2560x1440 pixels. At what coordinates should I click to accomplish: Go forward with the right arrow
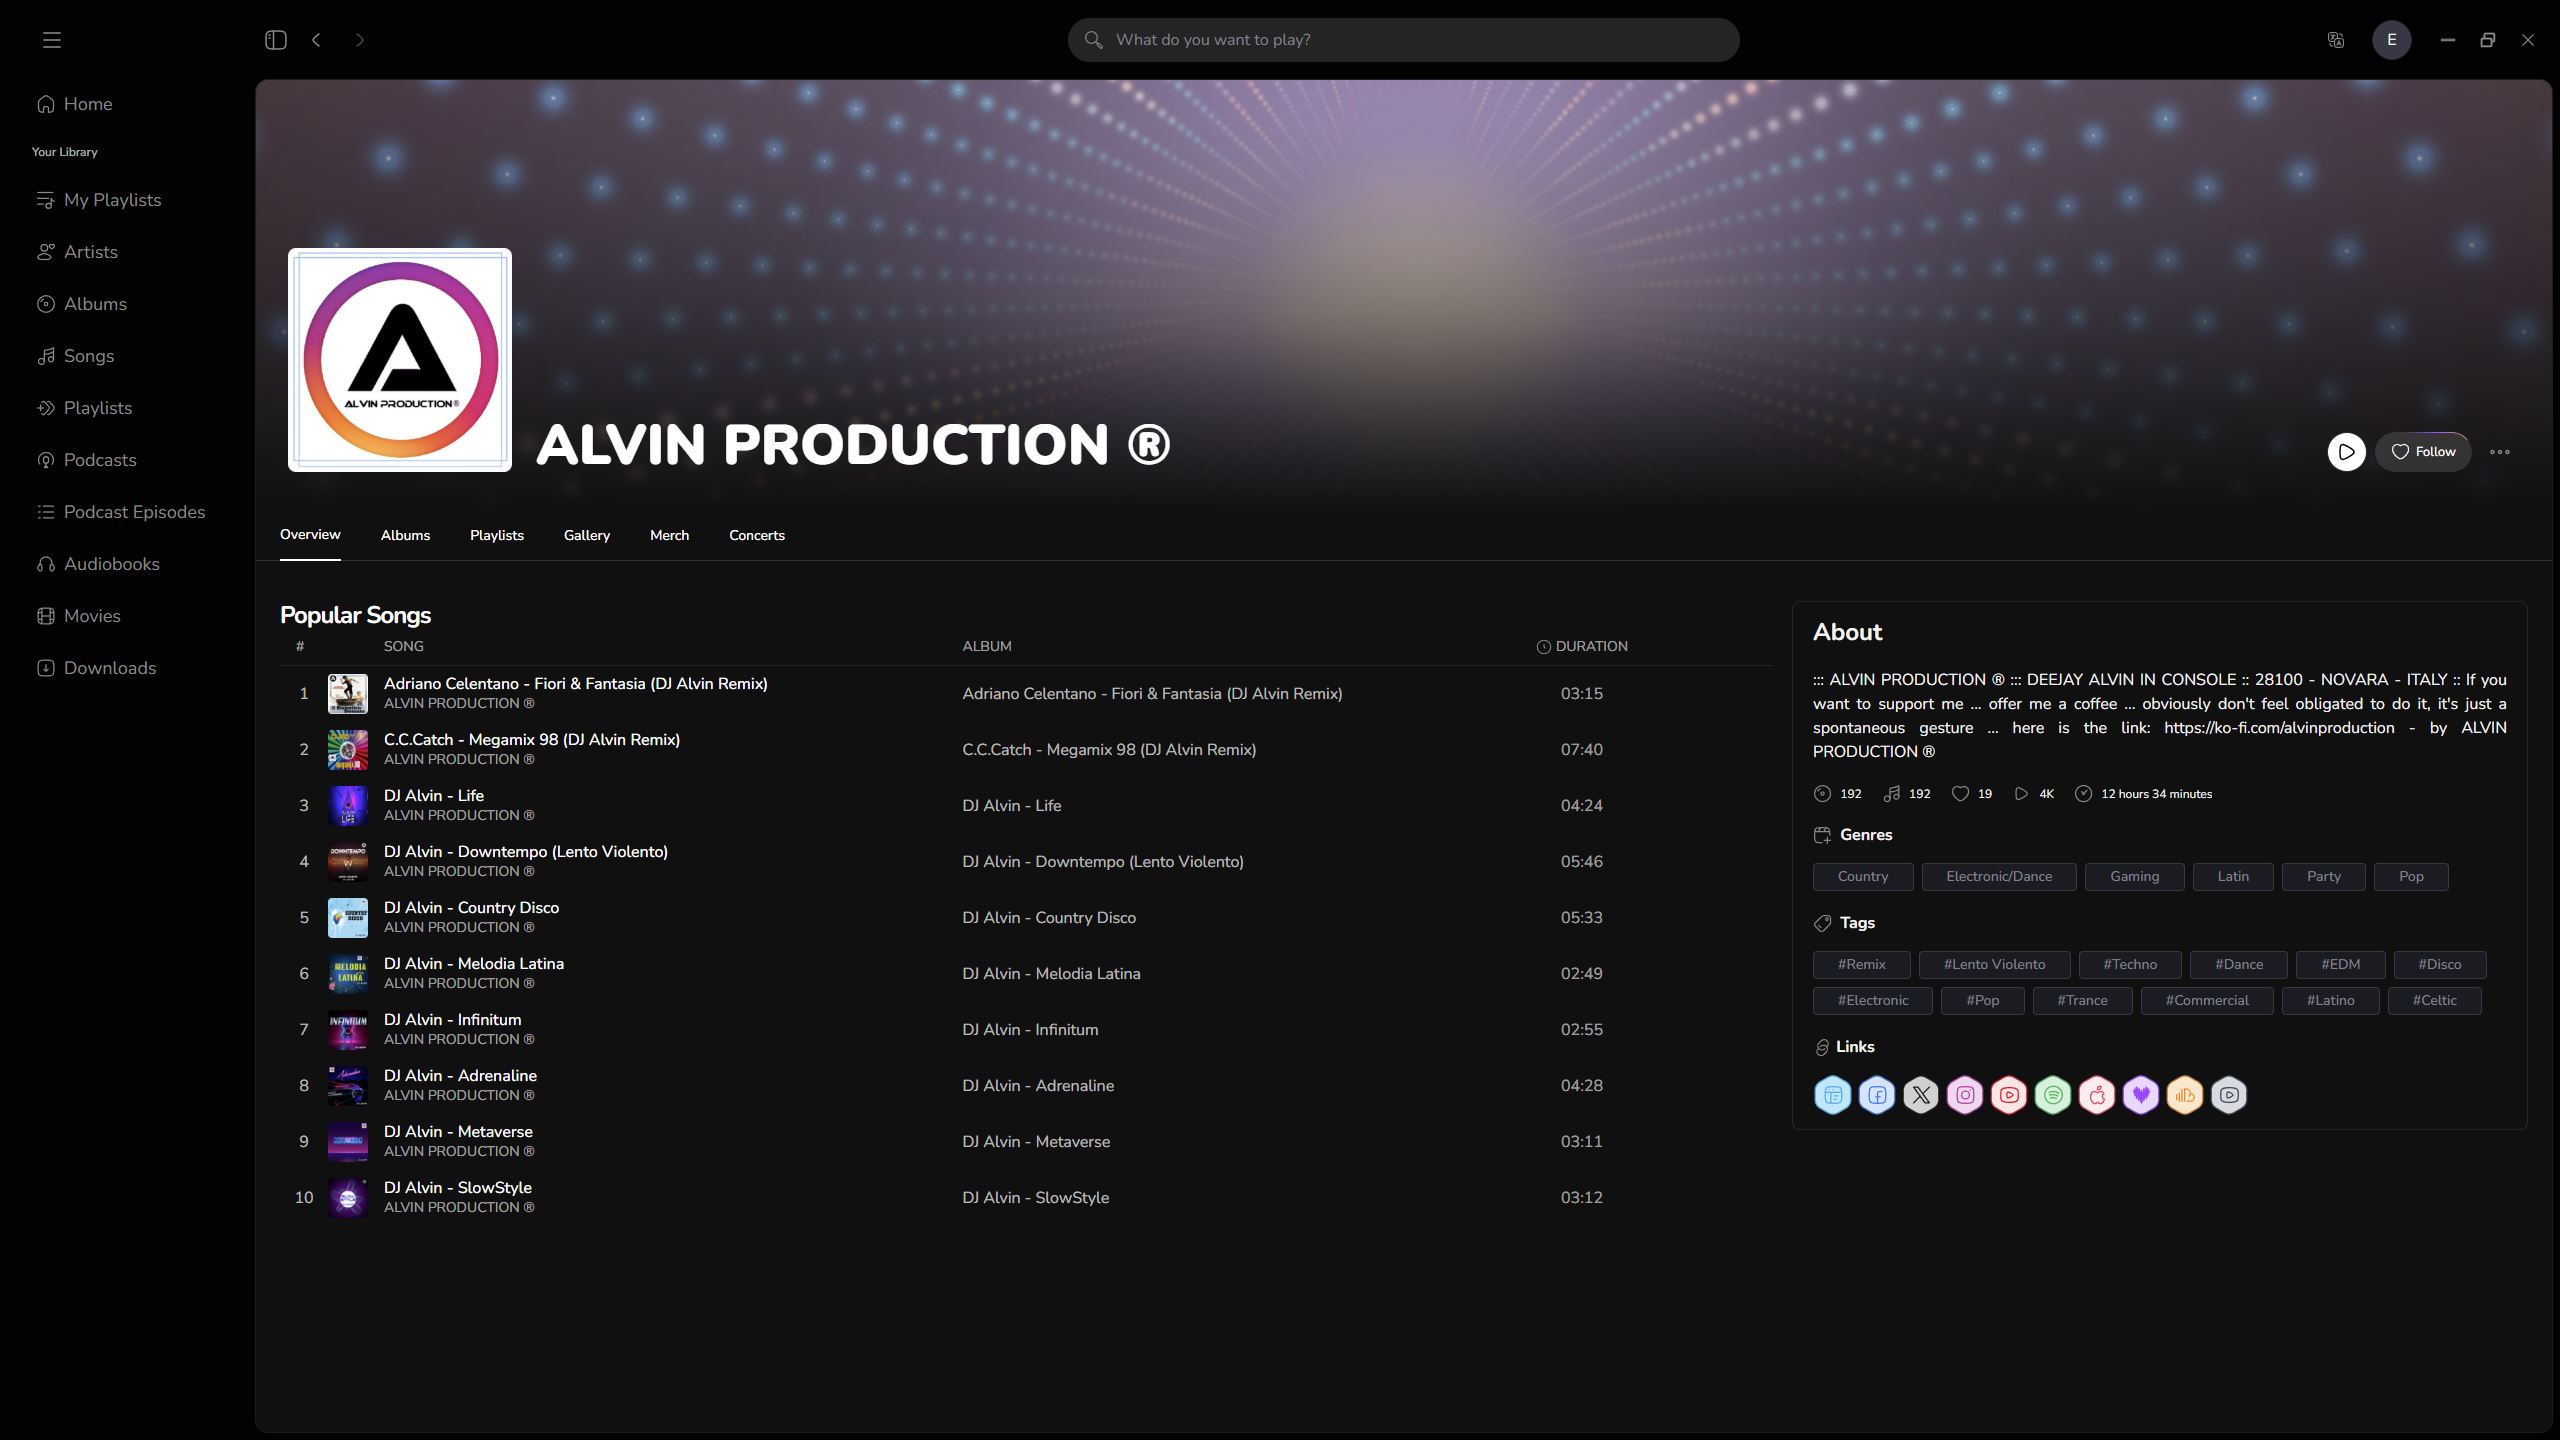(x=360, y=40)
